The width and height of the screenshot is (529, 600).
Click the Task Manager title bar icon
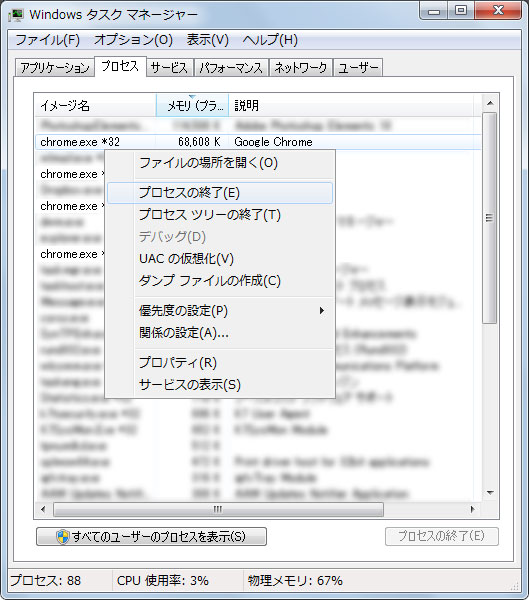click(16, 15)
